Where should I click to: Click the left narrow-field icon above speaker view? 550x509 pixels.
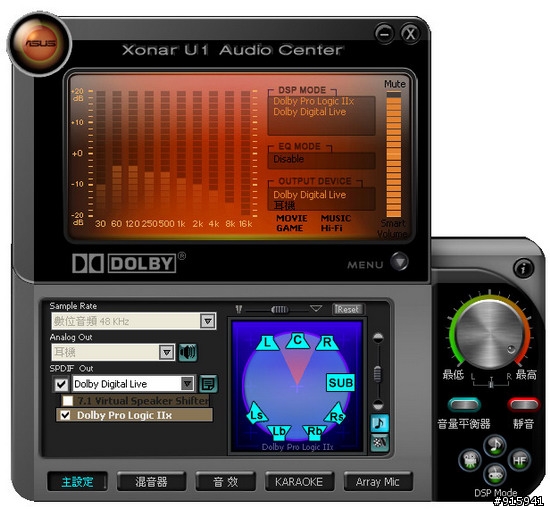(x=239, y=309)
